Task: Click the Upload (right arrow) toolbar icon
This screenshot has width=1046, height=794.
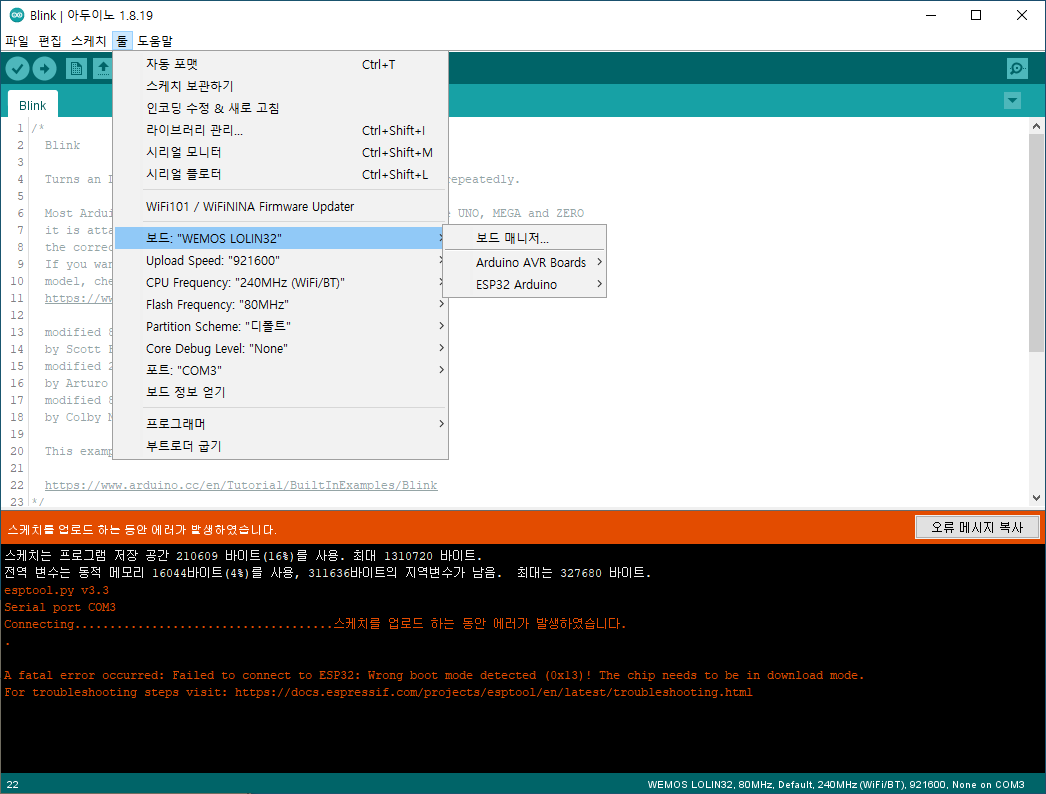Action: [44, 68]
